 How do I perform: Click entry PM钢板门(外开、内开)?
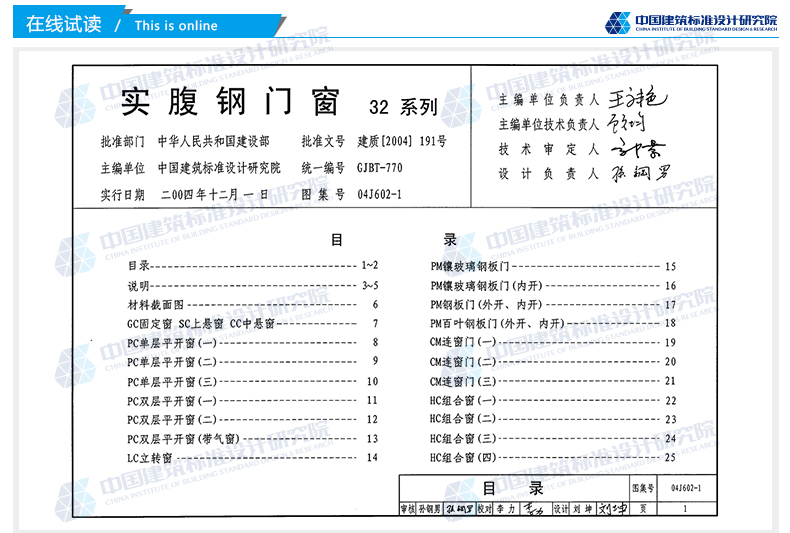coord(553,305)
